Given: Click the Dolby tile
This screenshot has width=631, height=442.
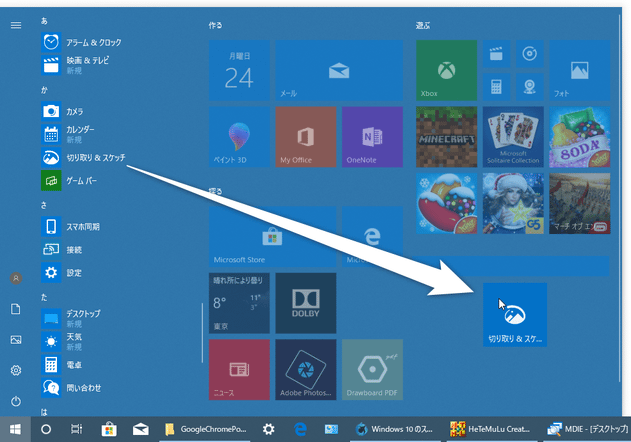Looking at the screenshot, I should coord(306,303).
